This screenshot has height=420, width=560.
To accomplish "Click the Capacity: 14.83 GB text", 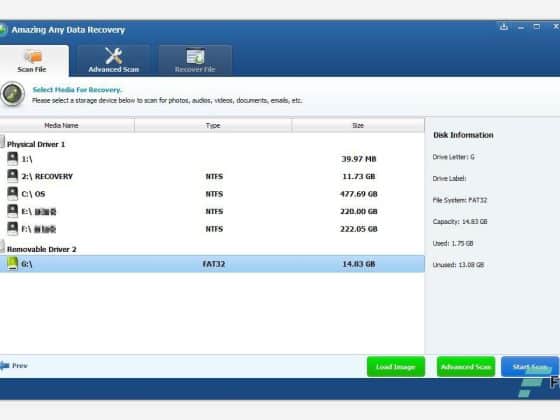I will pyautogui.click(x=460, y=221).
